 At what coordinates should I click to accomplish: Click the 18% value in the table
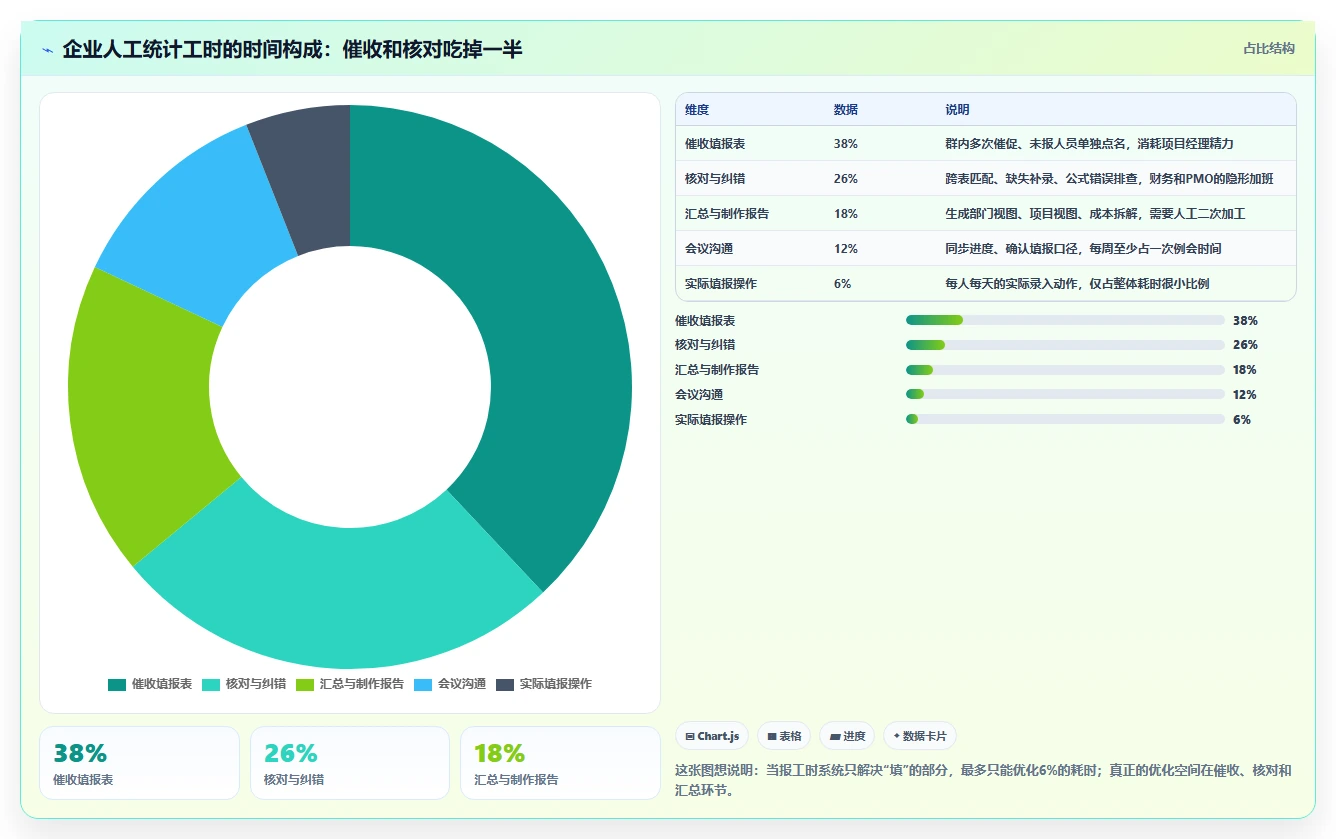845,214
